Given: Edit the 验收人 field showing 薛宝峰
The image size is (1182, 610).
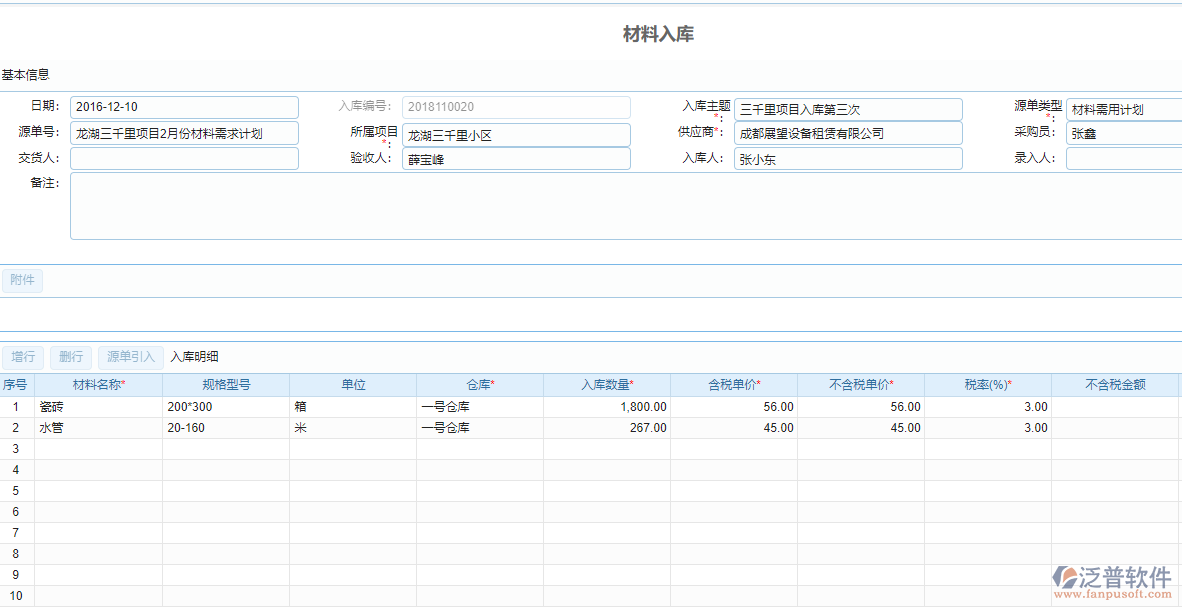Looking at the screenshot, I should (516, 159).
